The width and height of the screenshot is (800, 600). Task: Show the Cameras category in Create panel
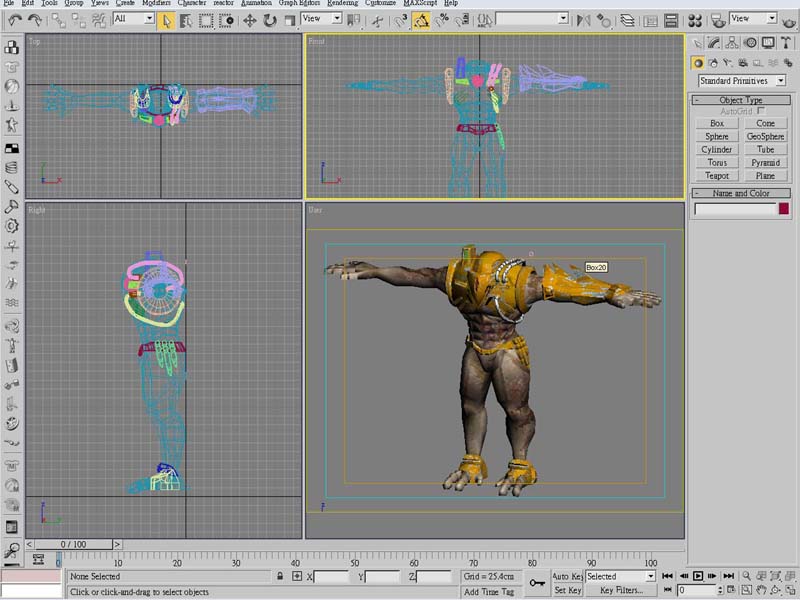[x=743, y=63]
